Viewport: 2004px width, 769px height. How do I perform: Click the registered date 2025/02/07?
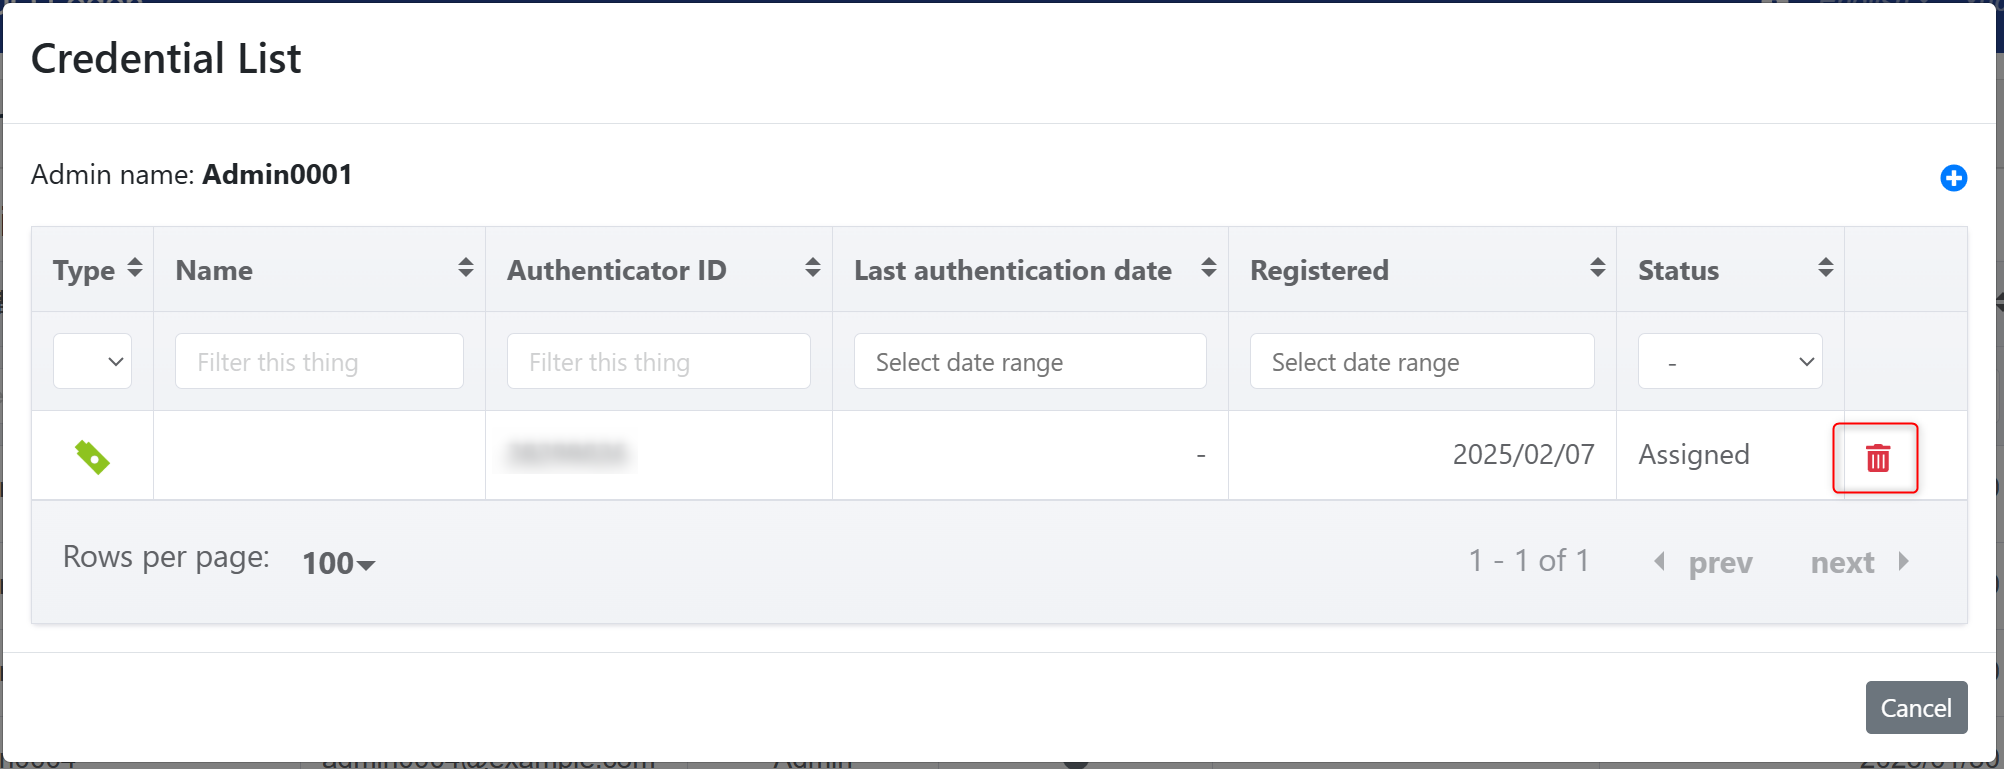(x=1523, y=454)
